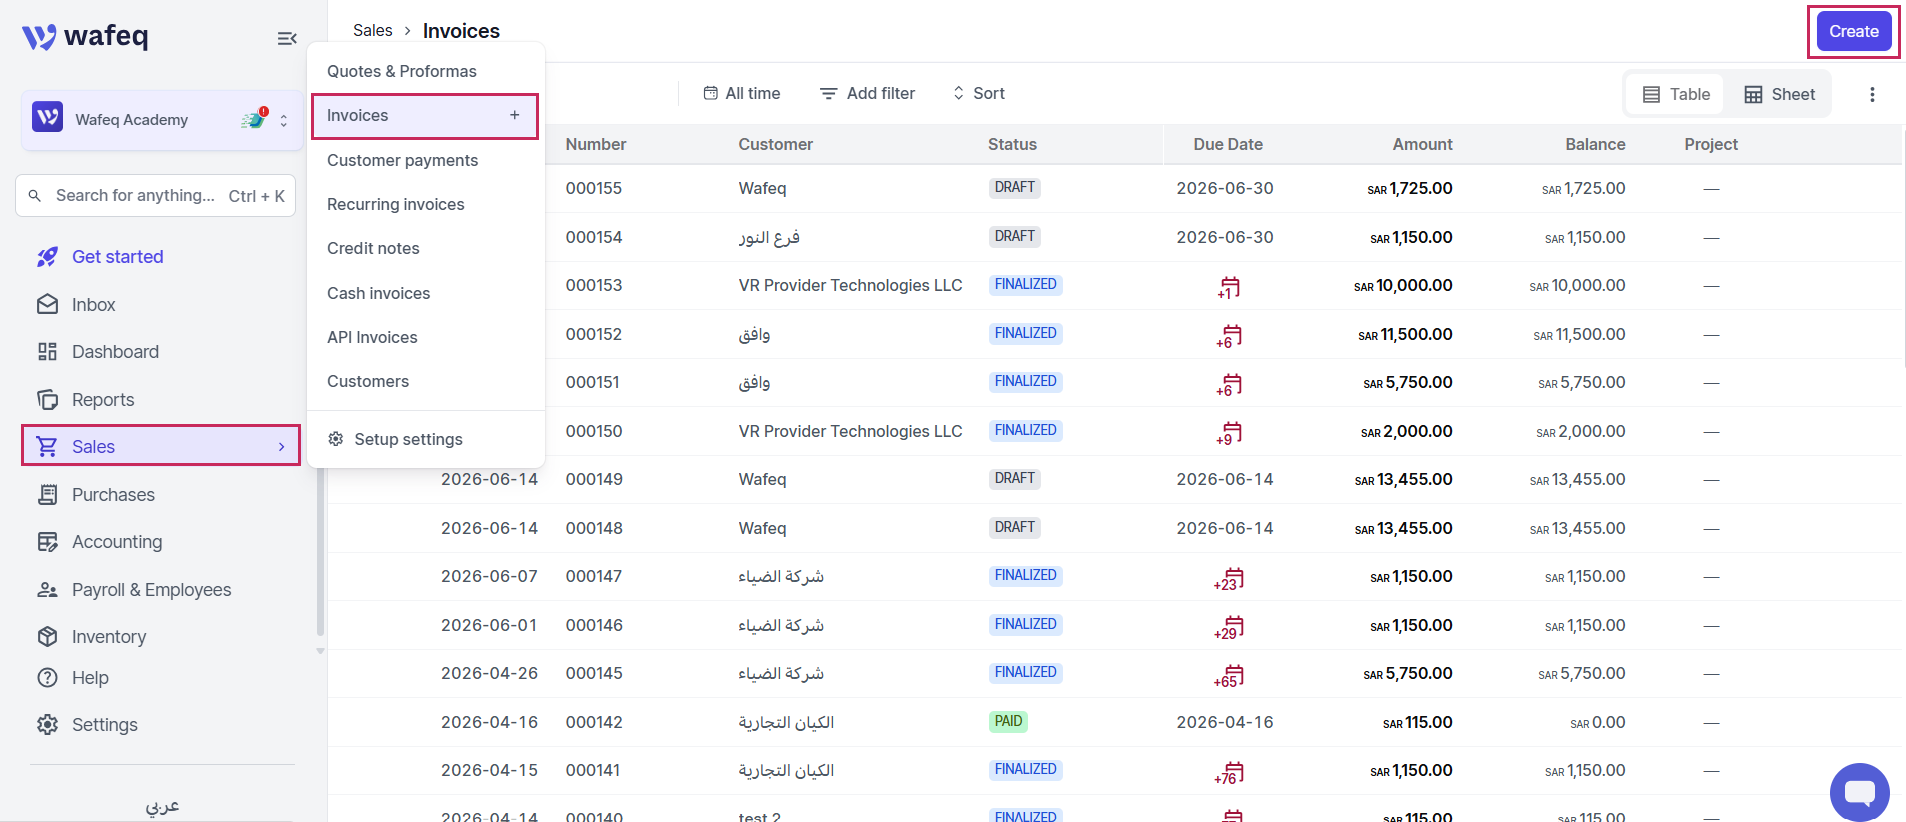Click the overdue calendar icon for invoice 000145

(1229, 675)
